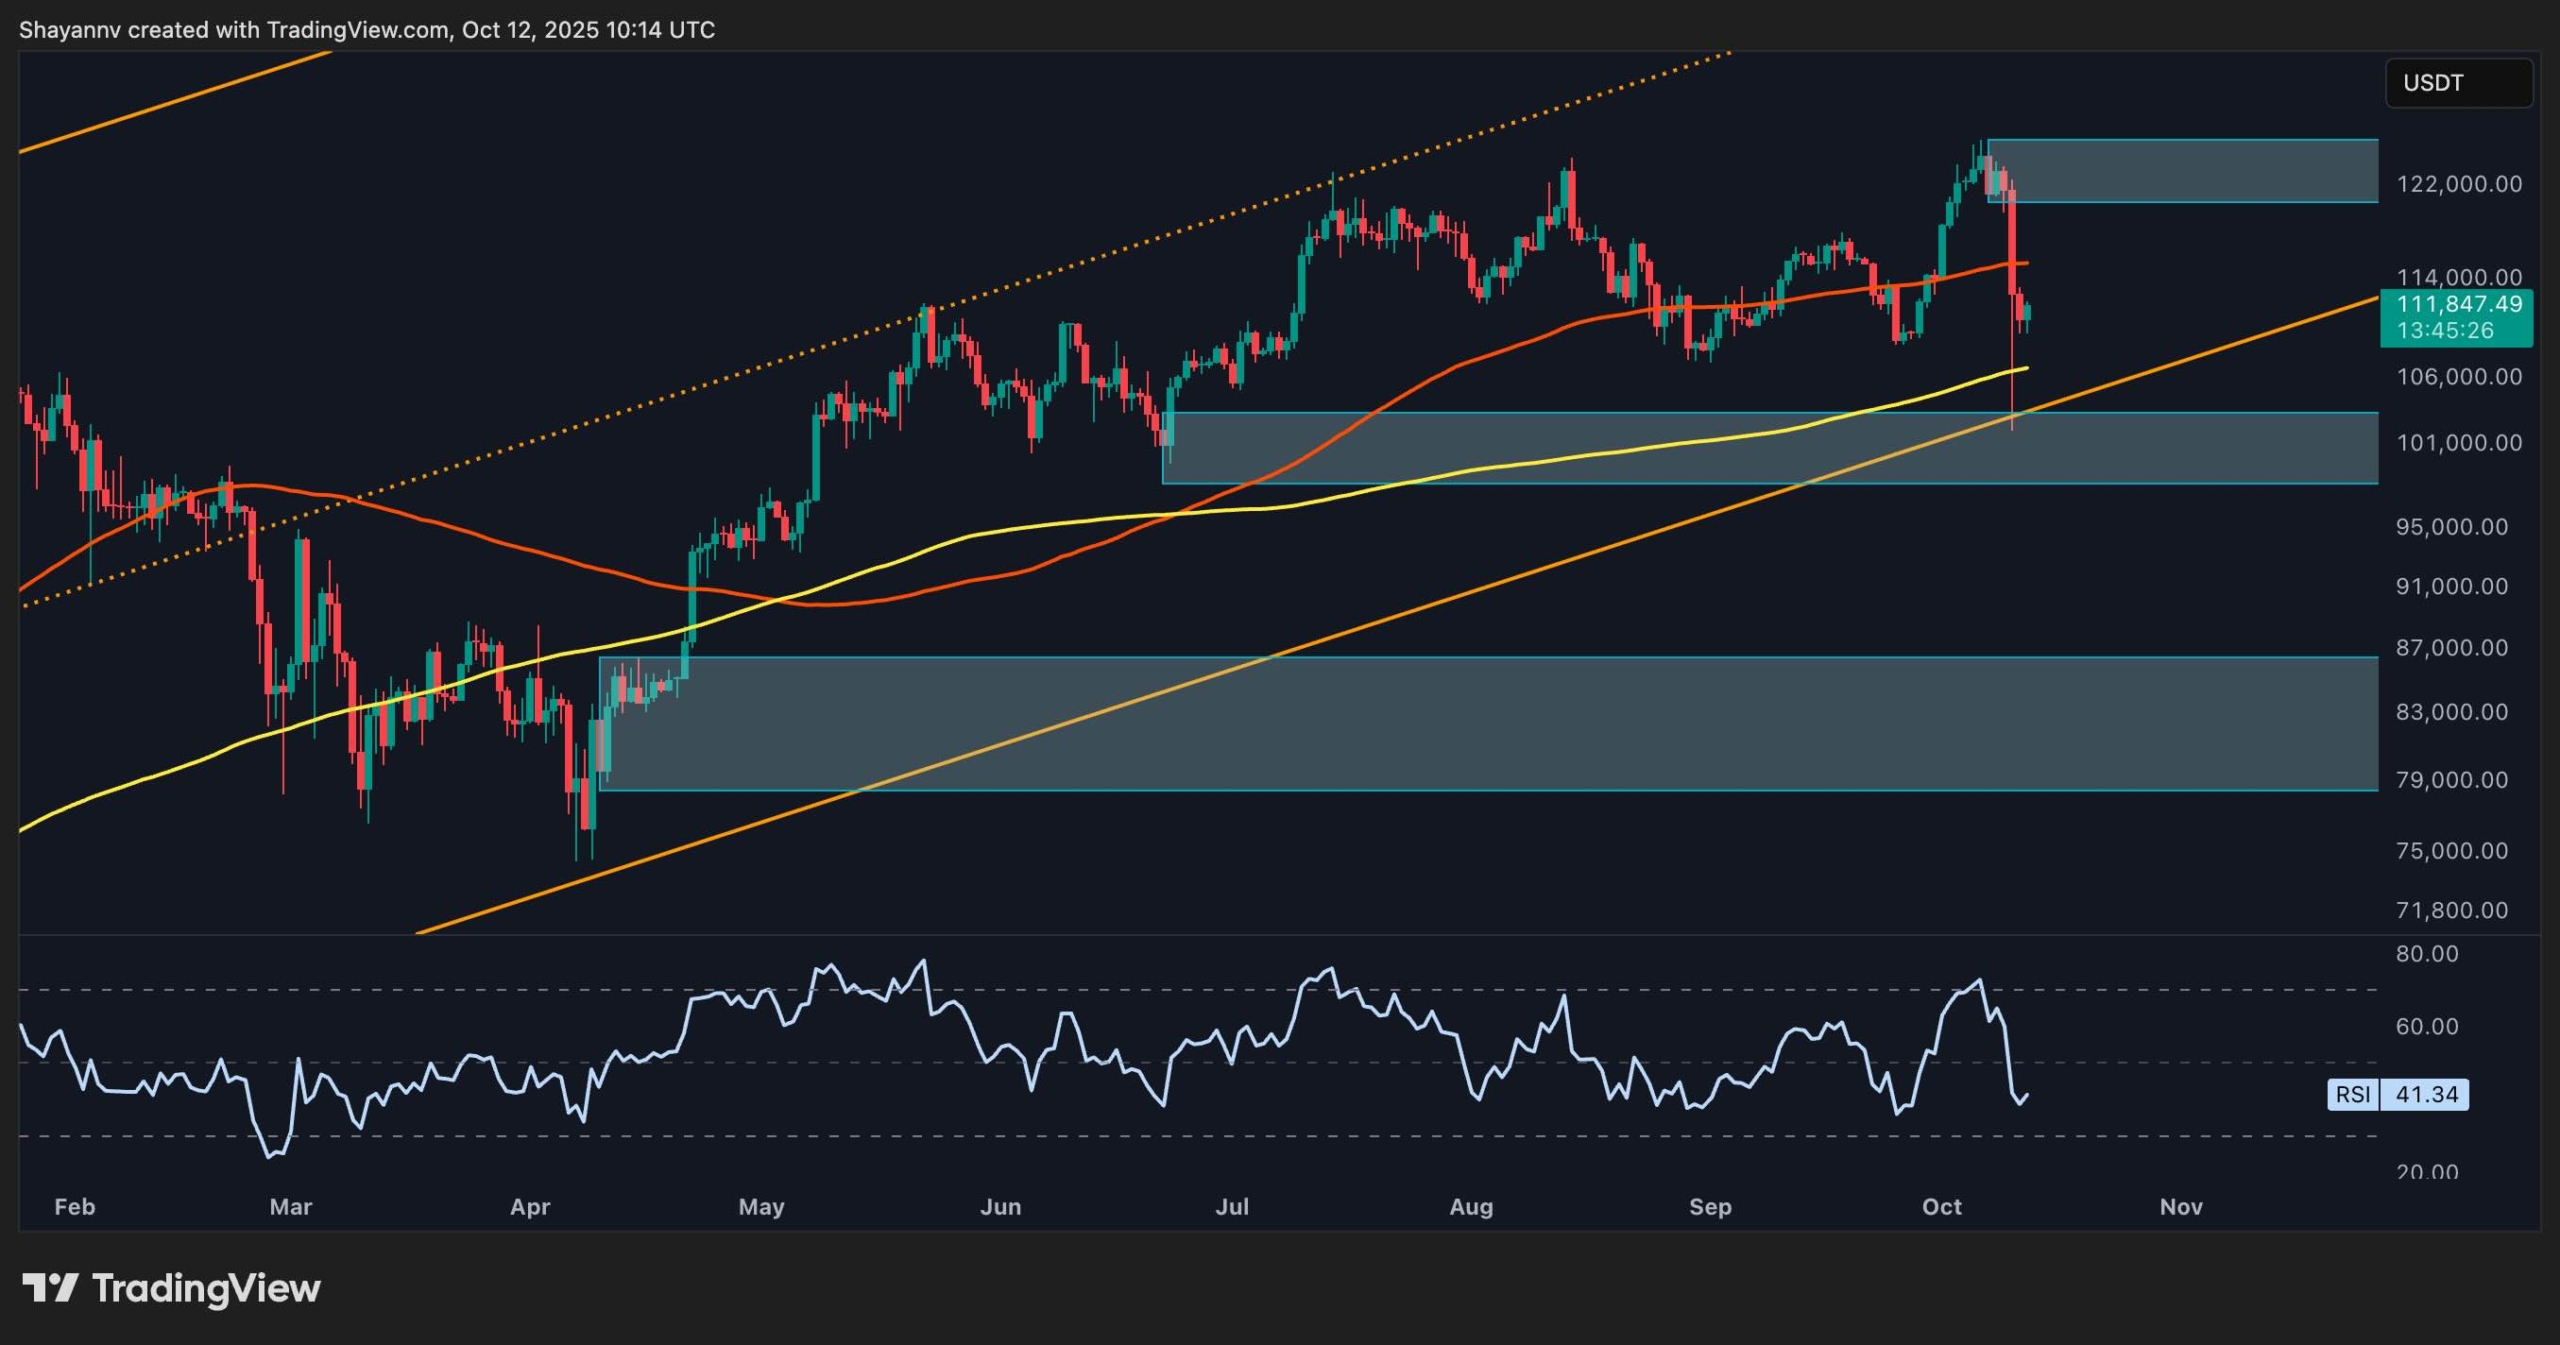Image resolution: width=2560 pixels, height=1345 pixels.
Task: Click the RSI value 41.34 badge
Action: click(2430, 1095)
